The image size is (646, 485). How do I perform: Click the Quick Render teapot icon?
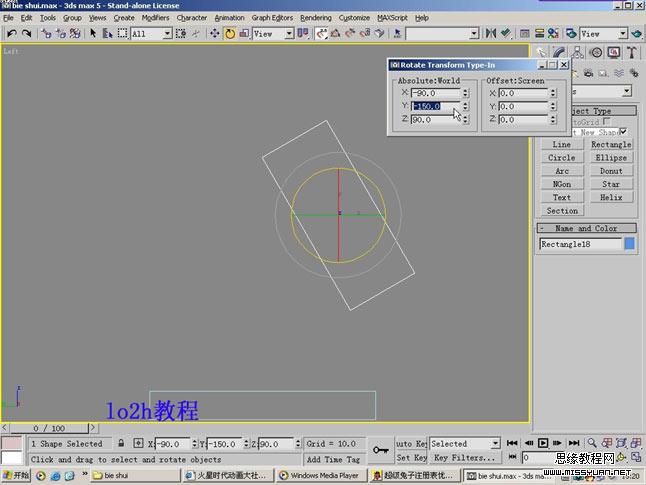click(x=637, y=33)
